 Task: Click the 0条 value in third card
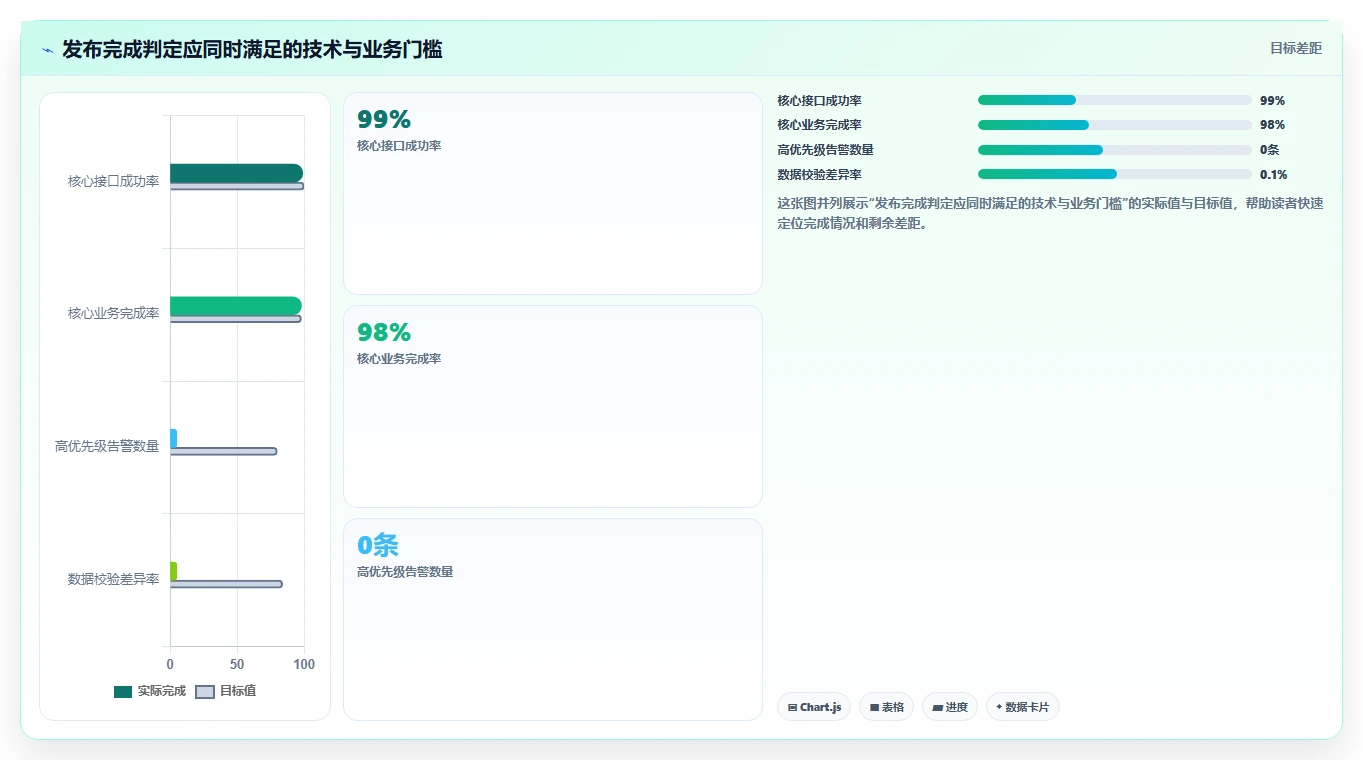click(x=378, y=545)
